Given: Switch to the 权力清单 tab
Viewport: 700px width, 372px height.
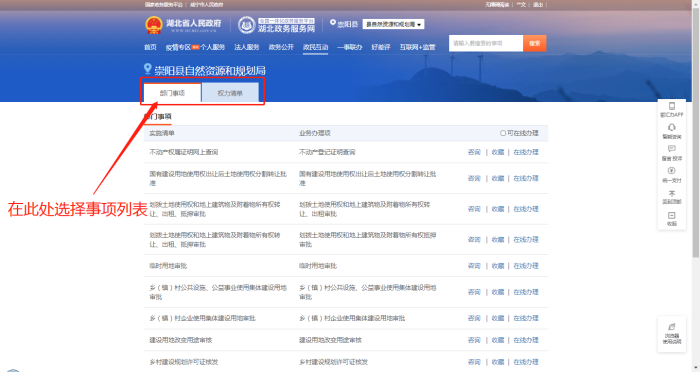Looking at the screenshot, I should point(230,93).
